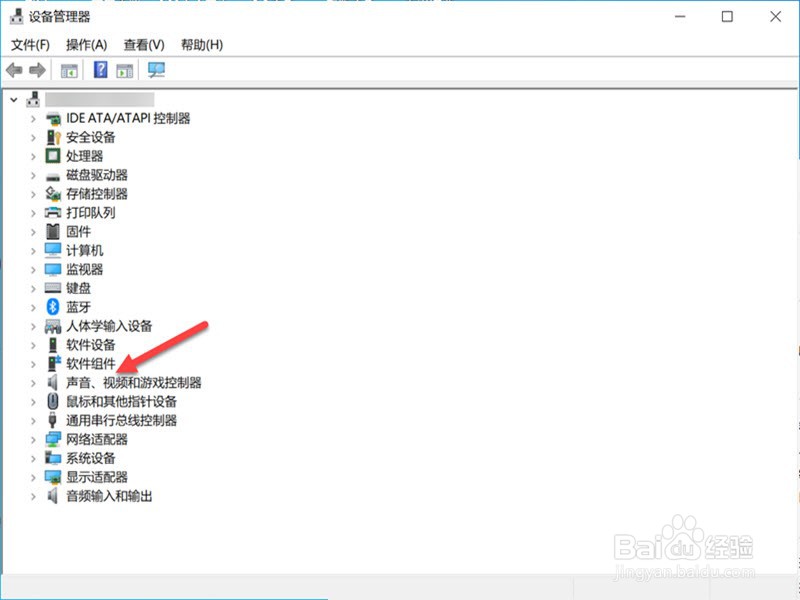Expand the 键盘 node
The width and height of the screenshot is (800, 600).
tap(34, 289)
